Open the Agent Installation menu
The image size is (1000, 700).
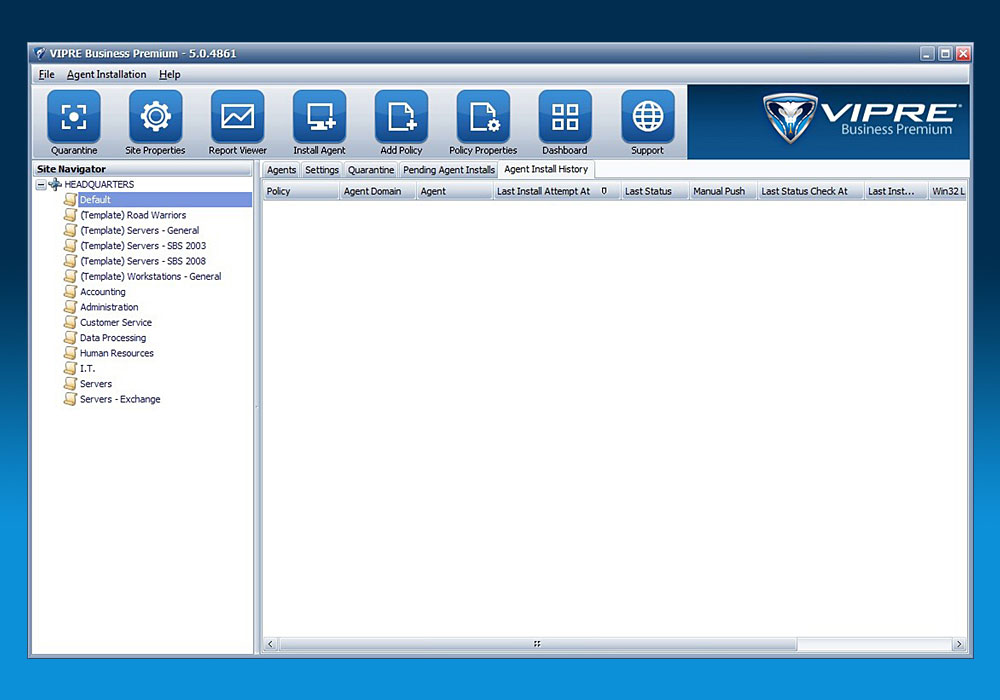coord(107,75)
